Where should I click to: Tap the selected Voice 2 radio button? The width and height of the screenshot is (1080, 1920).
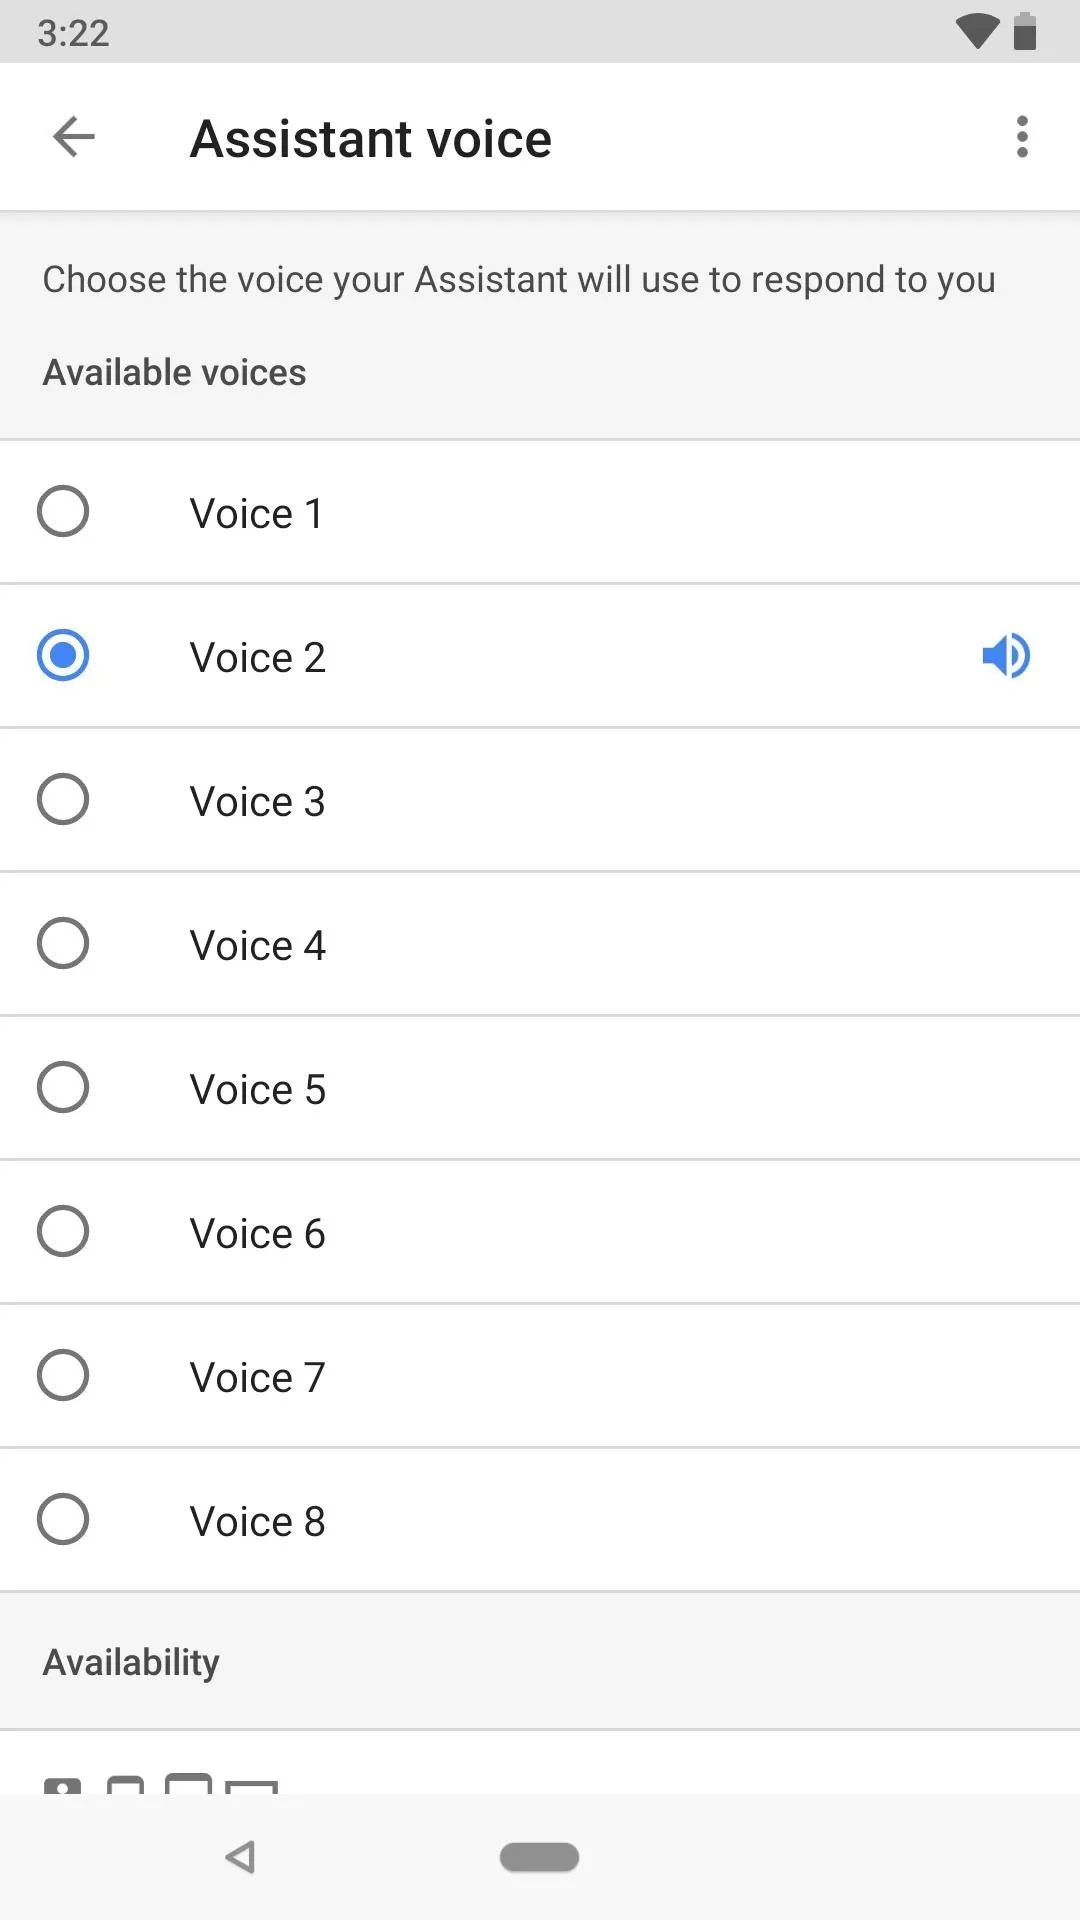pos(63,655)
